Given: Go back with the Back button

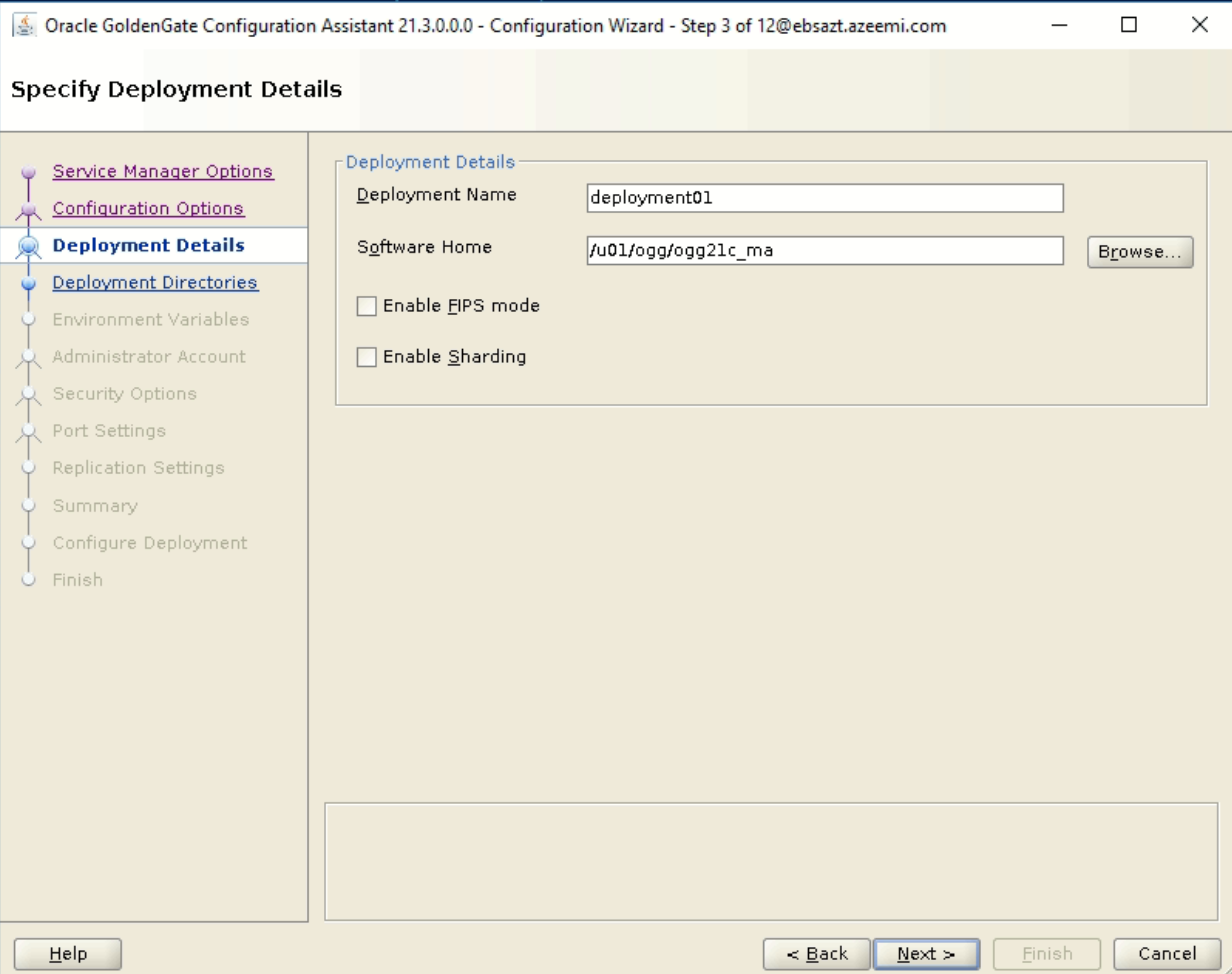Looking at the screenshot, I should 817,954.
